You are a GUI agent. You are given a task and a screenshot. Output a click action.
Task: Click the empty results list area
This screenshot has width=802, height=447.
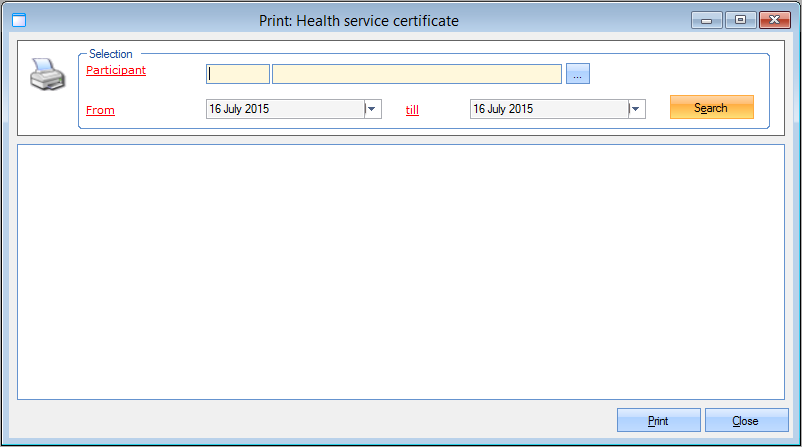pos(400,272)
